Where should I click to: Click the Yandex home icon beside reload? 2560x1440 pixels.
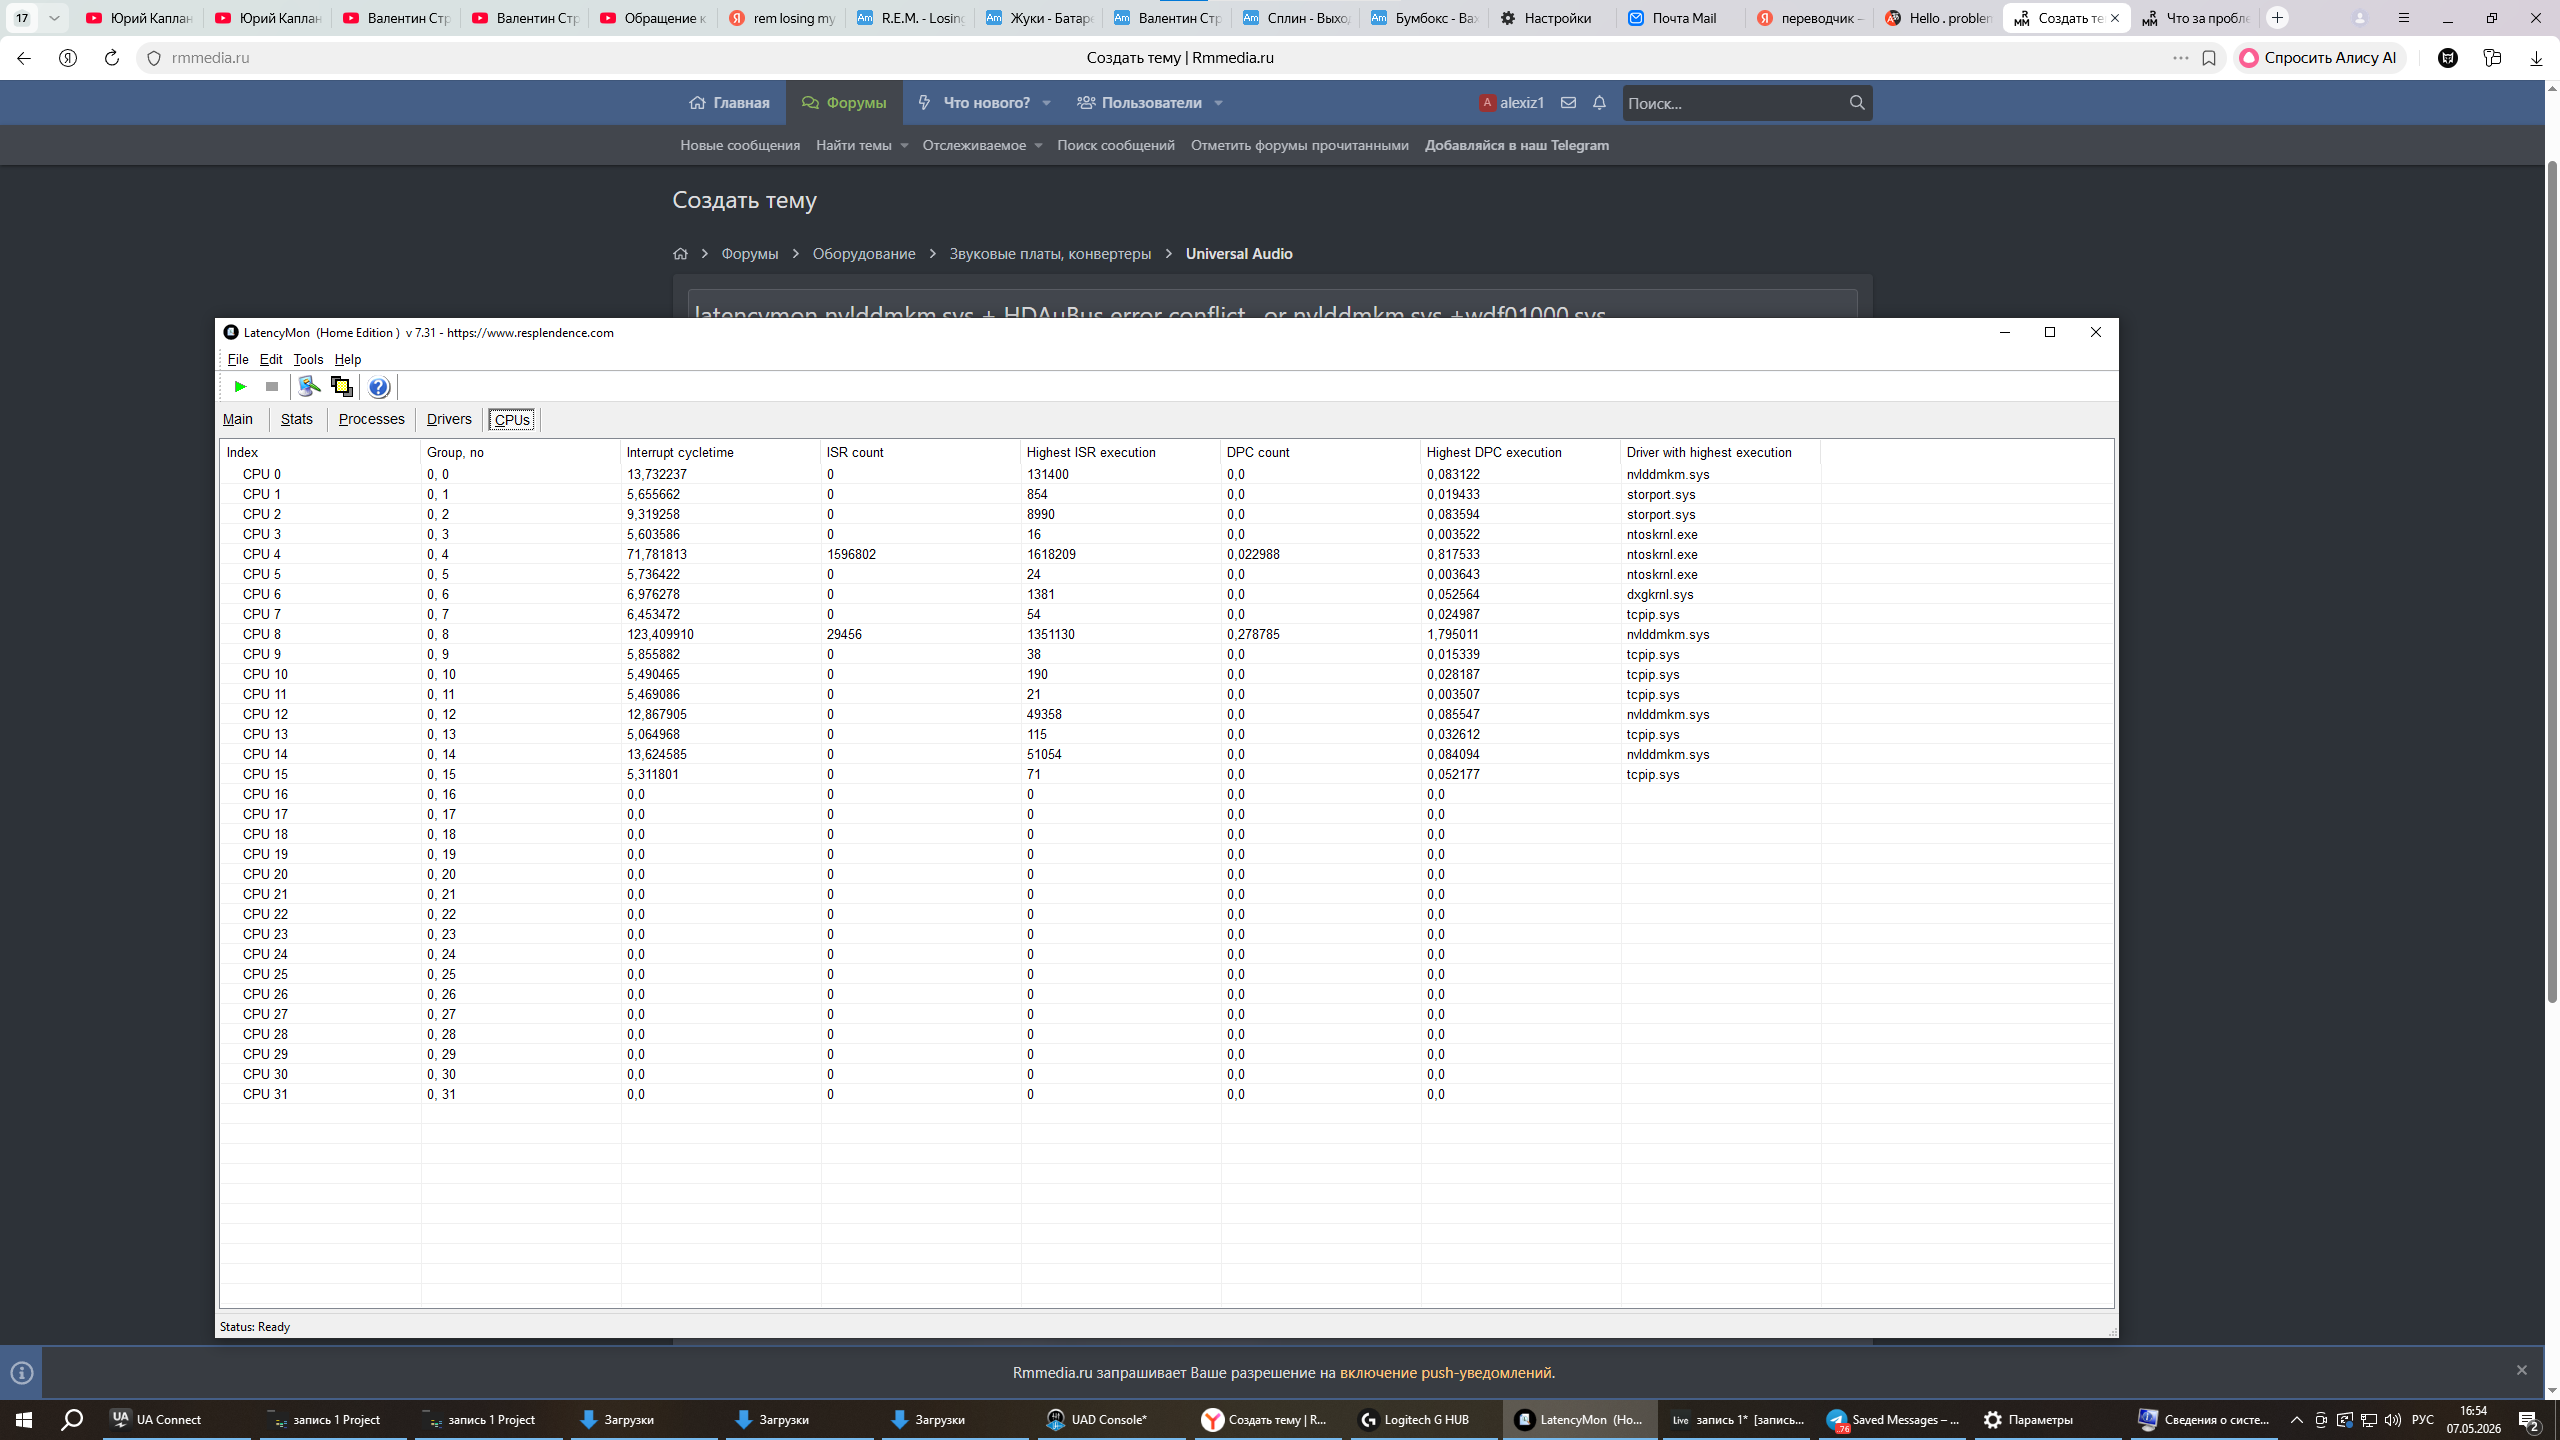(x=68, y=58)
